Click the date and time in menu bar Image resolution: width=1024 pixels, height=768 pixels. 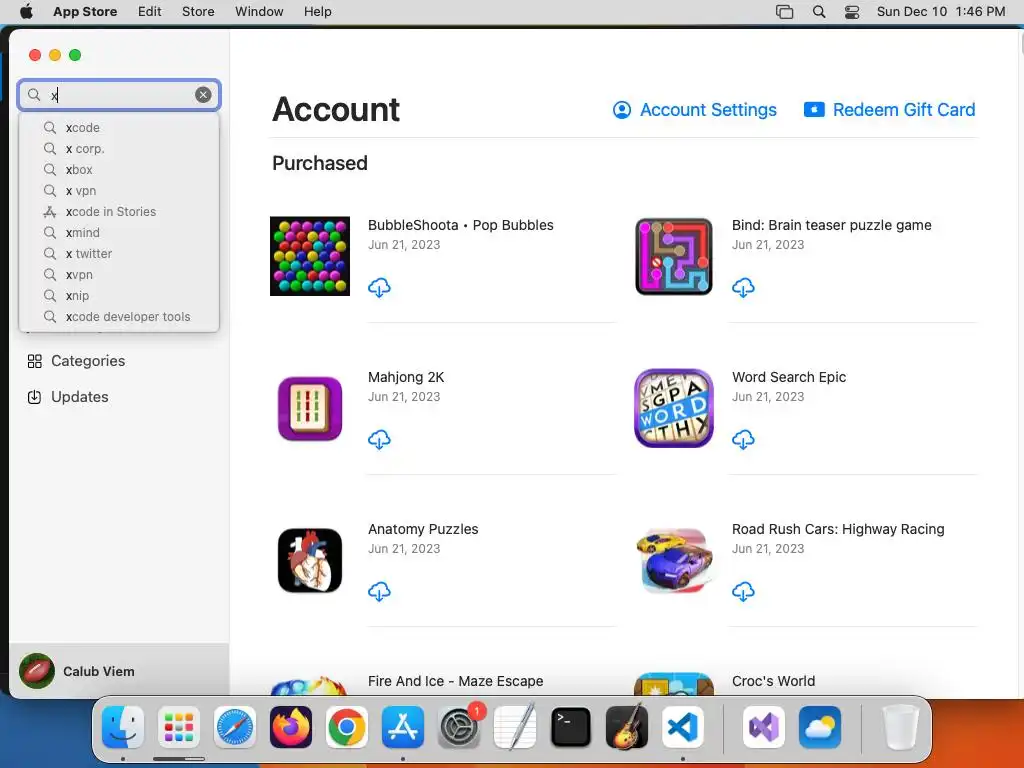pos(940,12)
